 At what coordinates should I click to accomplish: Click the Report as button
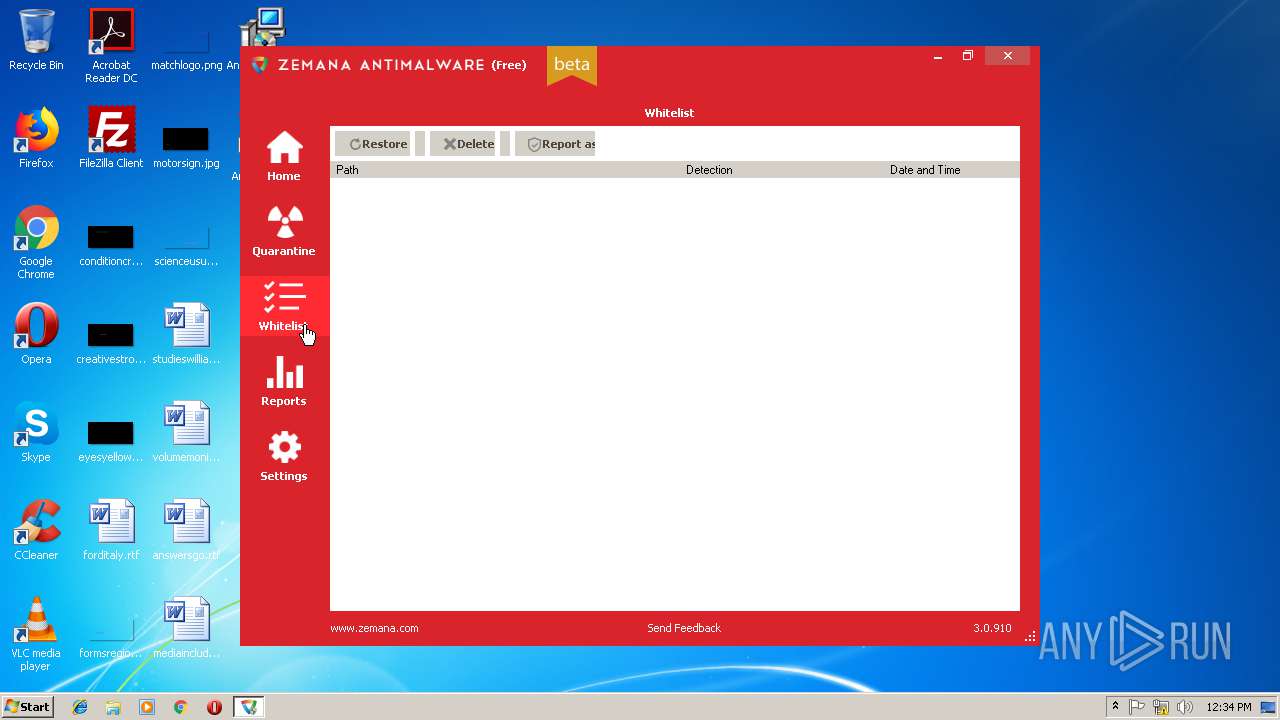click(x=556, y=144)
